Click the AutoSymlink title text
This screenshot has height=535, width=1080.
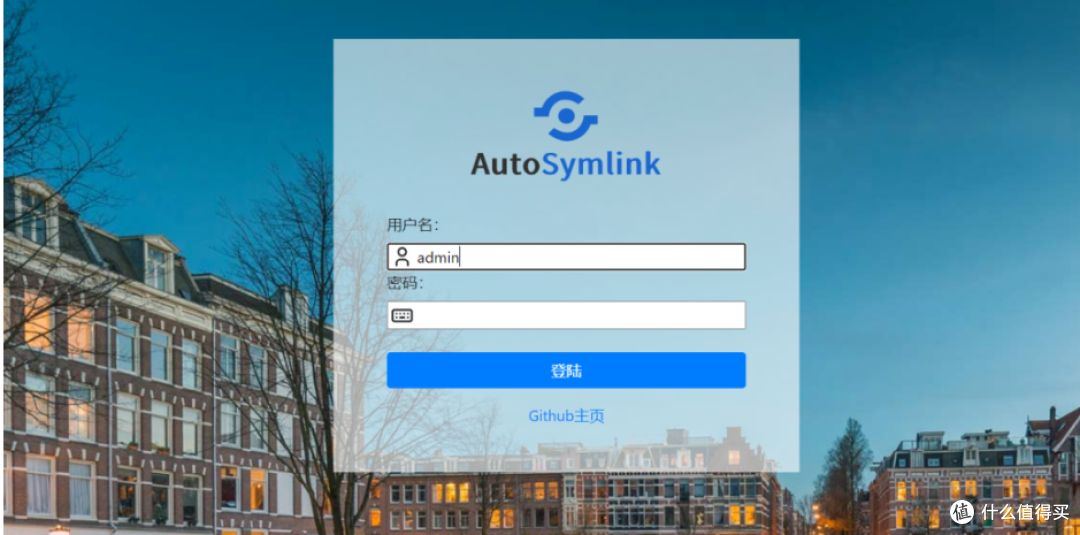pos(565,165)
